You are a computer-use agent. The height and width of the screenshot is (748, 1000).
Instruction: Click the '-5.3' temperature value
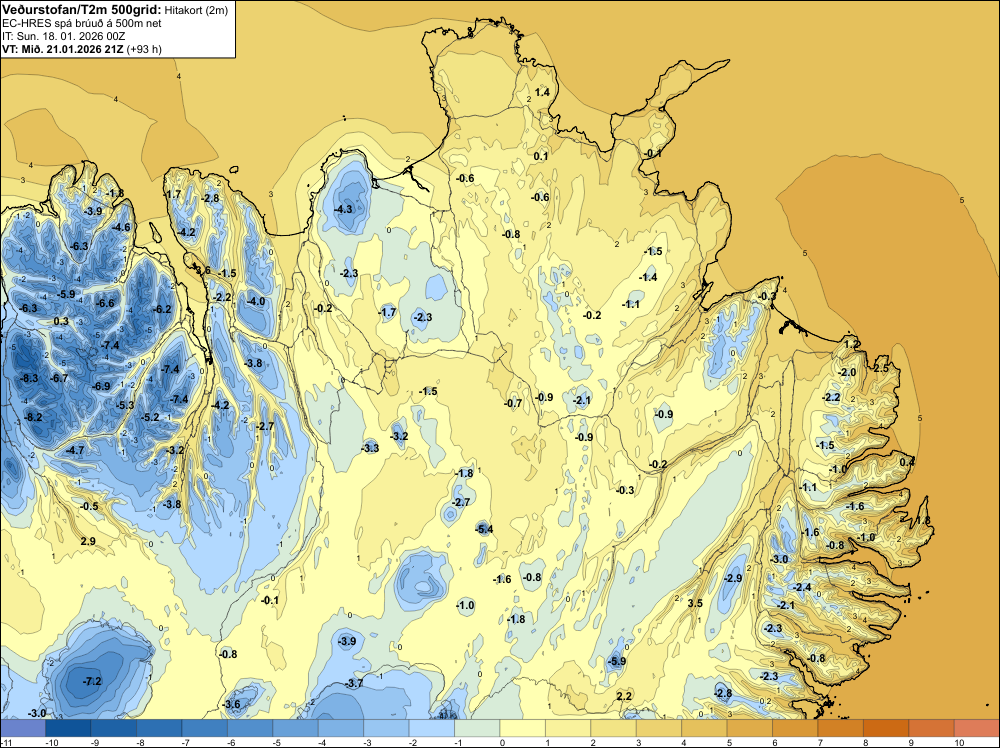(x=126, y=406)
